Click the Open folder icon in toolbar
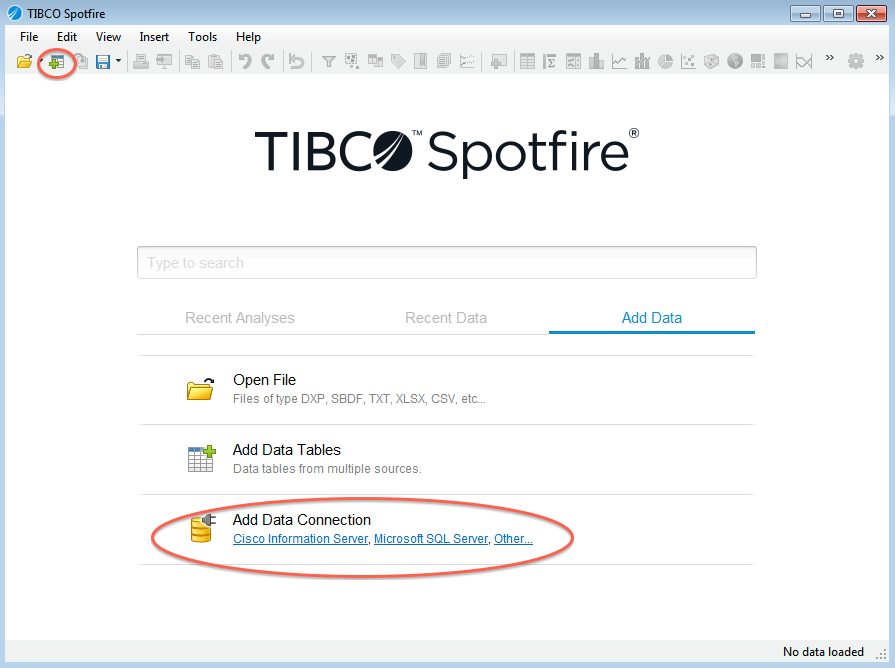This screenshot has width=895, height=668. click(25, 62)
